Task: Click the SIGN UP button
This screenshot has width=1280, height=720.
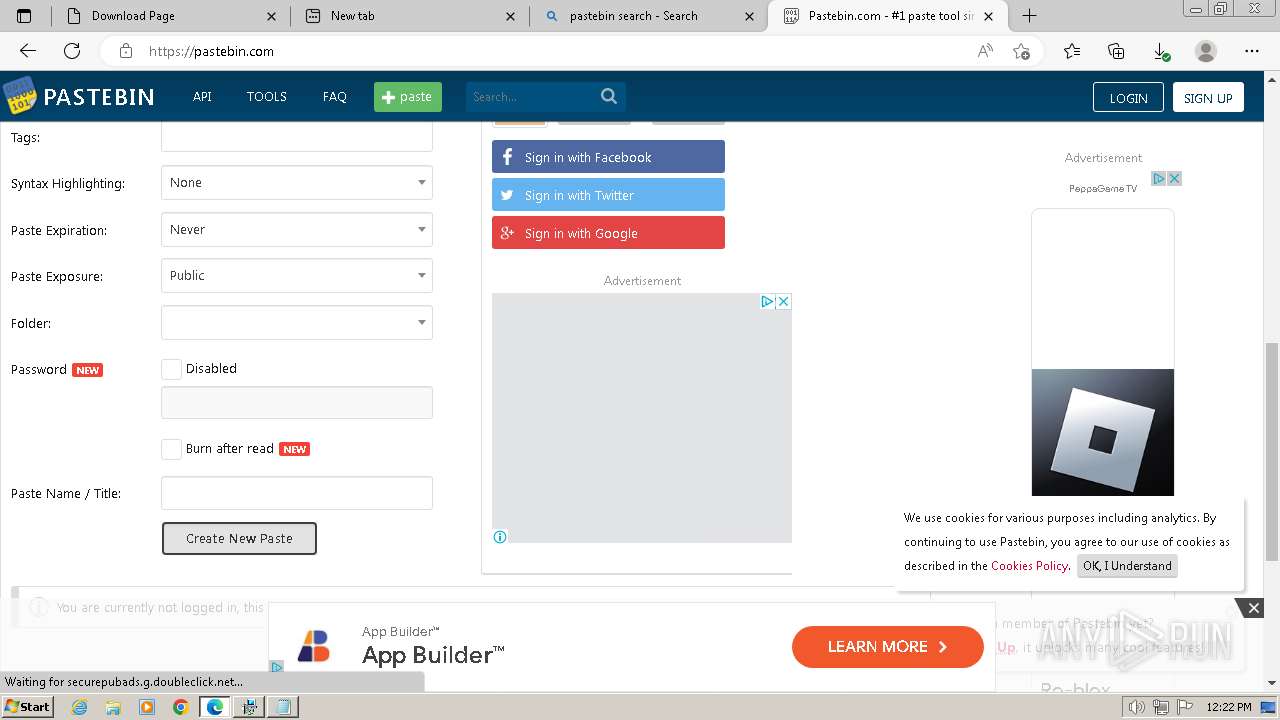Action: tap(1208, 97)
